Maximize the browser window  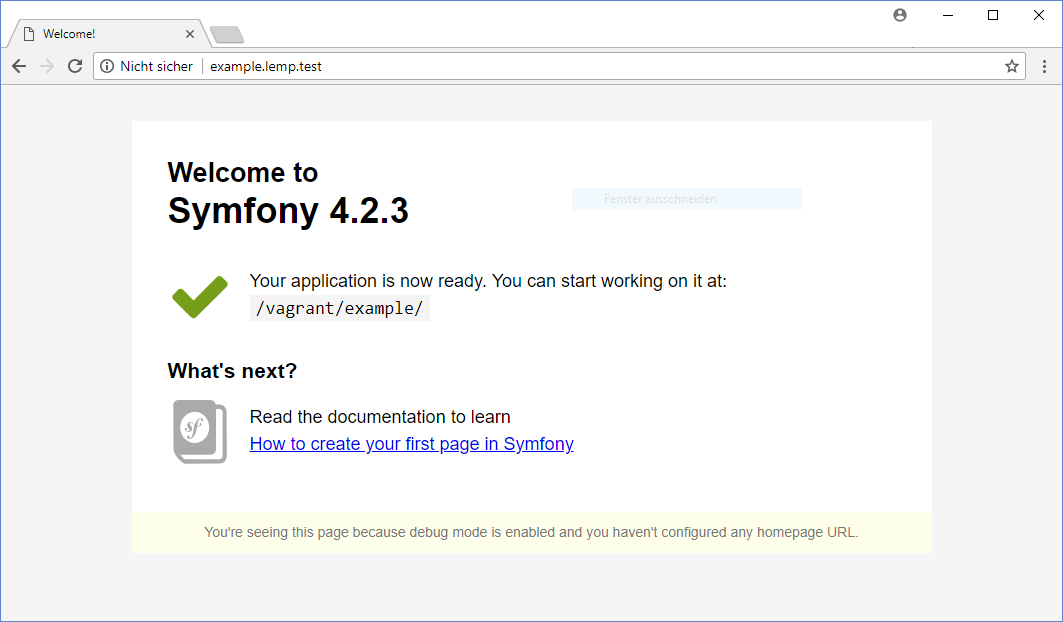[x=992, y=15]
